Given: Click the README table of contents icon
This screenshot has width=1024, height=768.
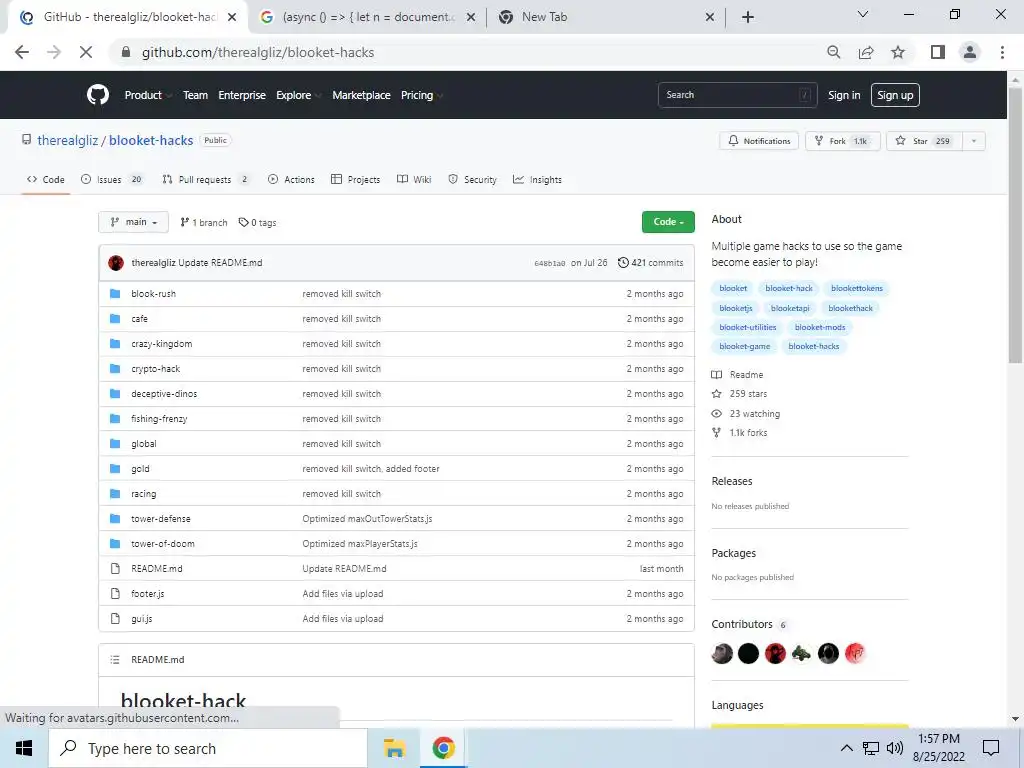Looking at the screenshot, I should click(x=115, y=660).
